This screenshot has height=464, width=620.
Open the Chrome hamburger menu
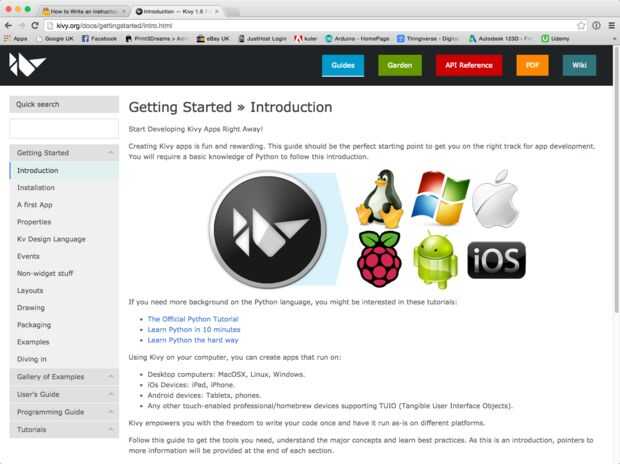tap(611, 26)
